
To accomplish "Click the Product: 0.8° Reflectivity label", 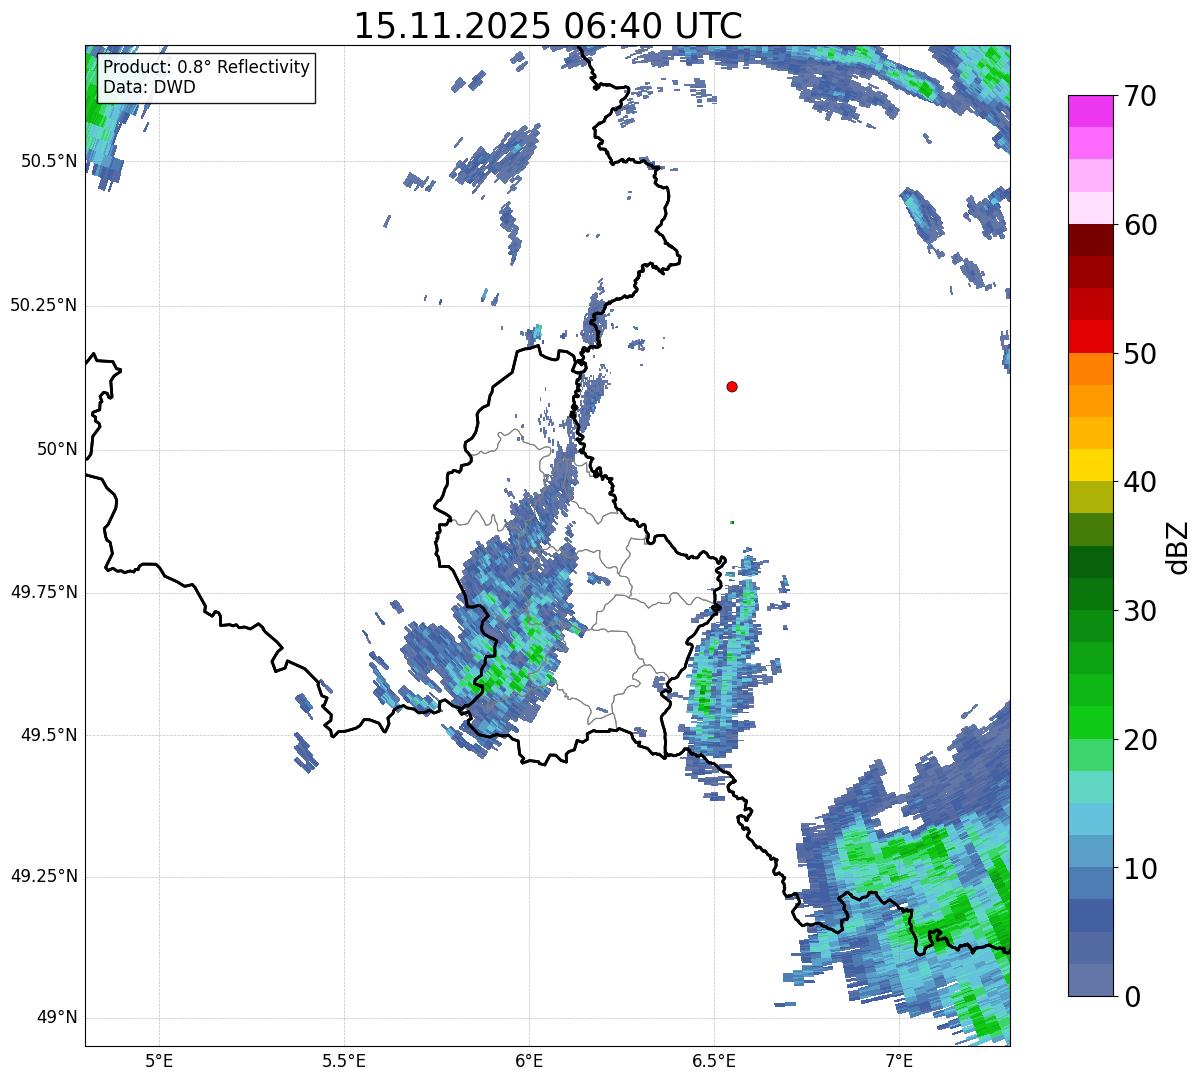I will (x=207, y=67).
